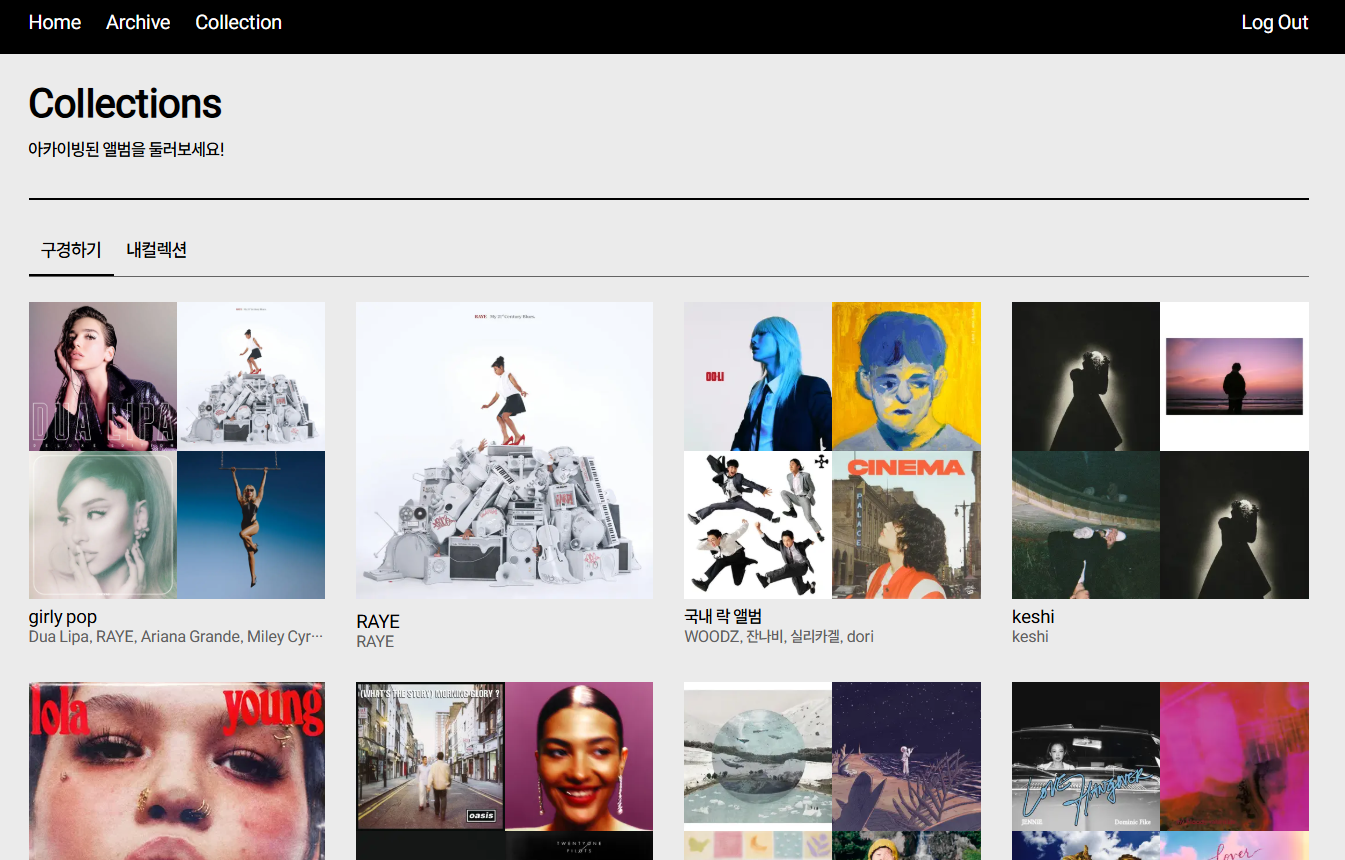Screen dimensions: 1345x860
Task: Select the Love Hangover album cover
Action: [x=1086, y=756]
